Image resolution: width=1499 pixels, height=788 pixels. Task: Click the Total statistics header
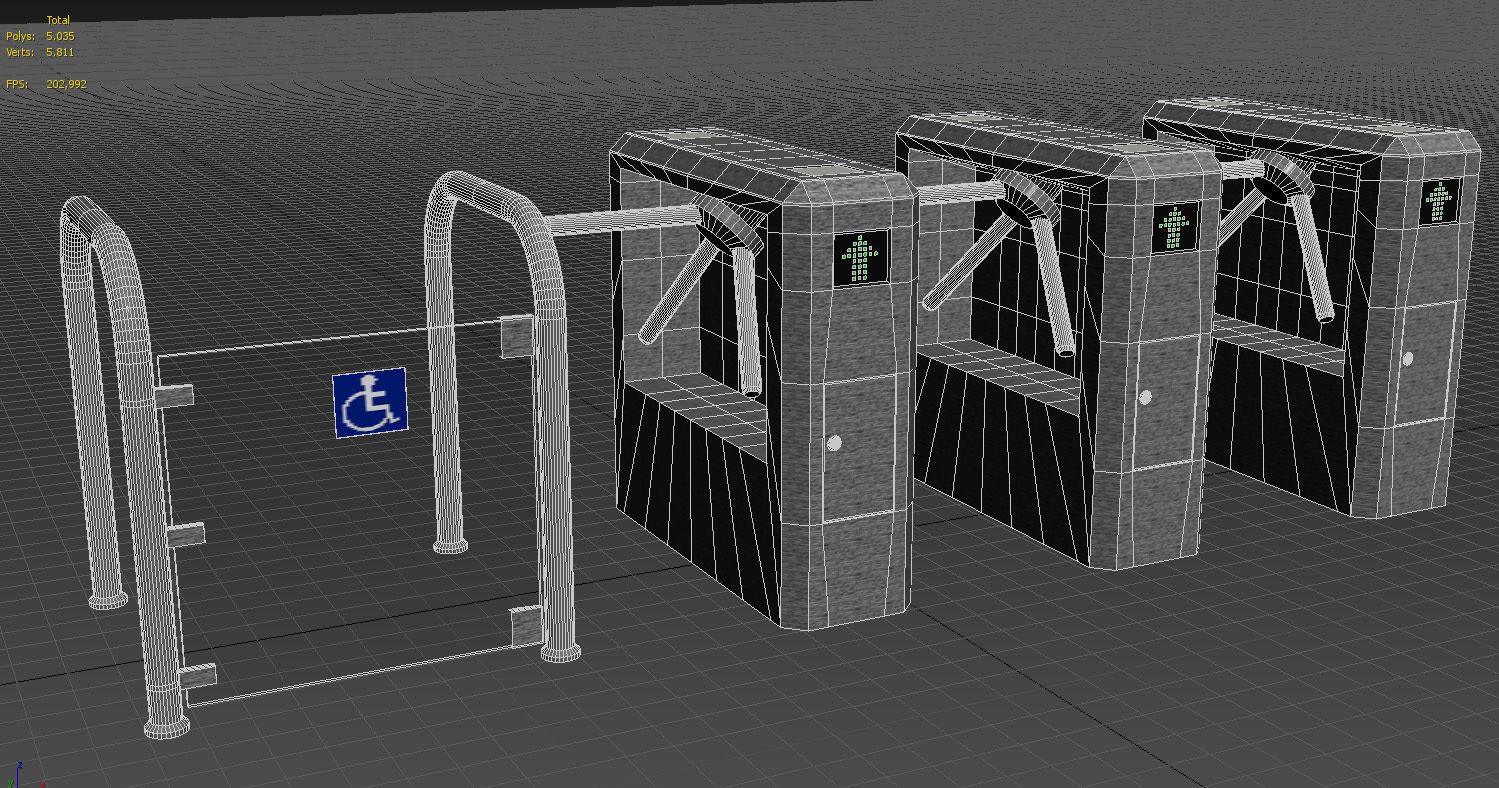(x=58, y=20)
